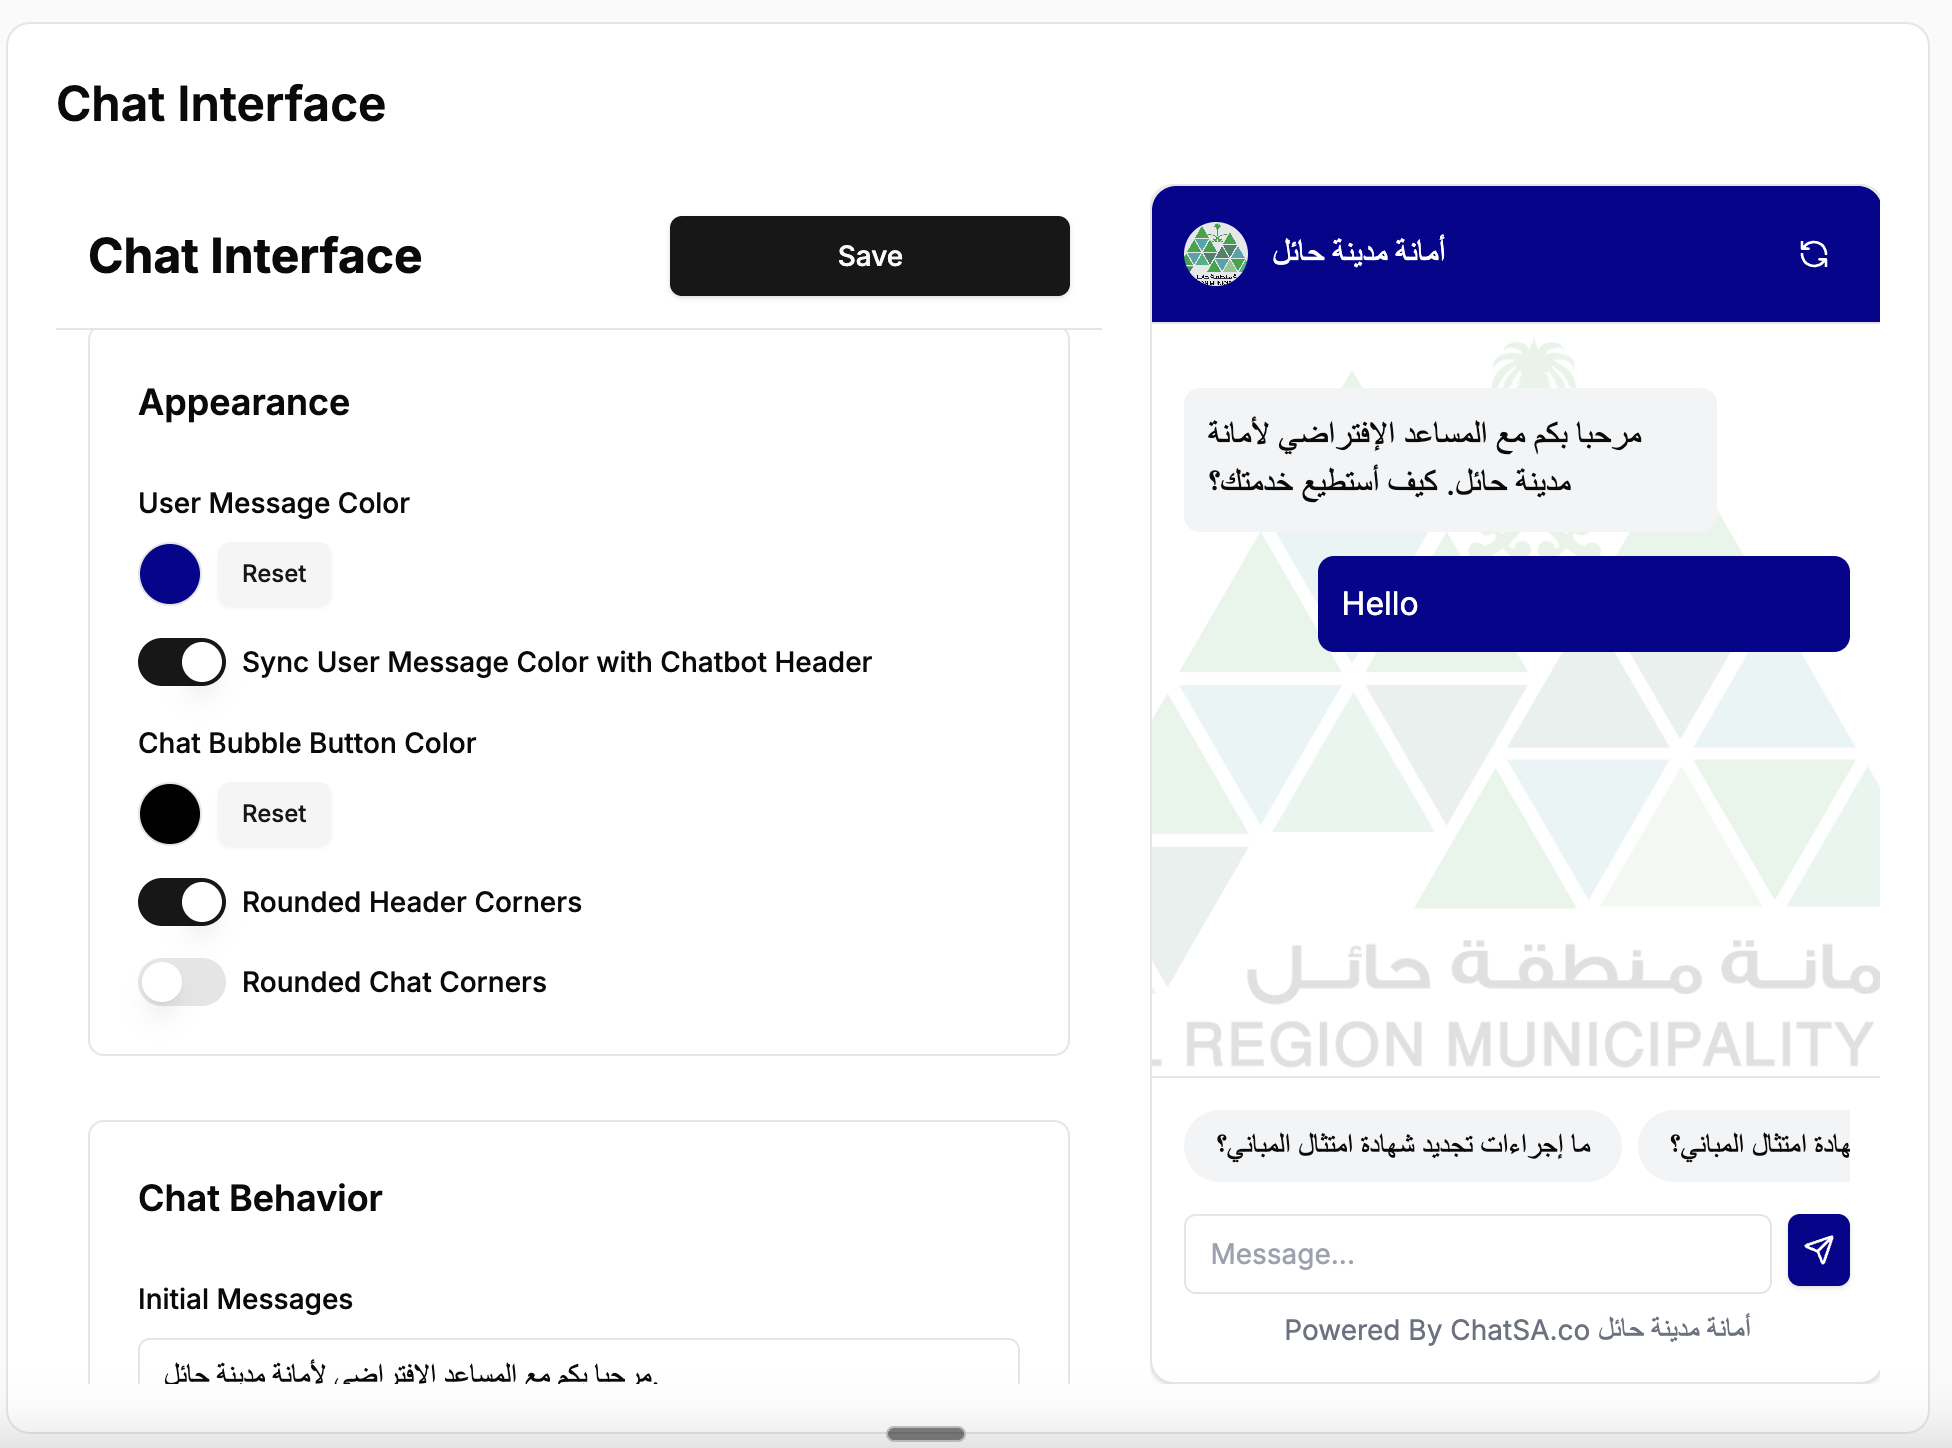Open the blue User Message Color swatch
This screenshot has width=1952, height=1448.
170,574
